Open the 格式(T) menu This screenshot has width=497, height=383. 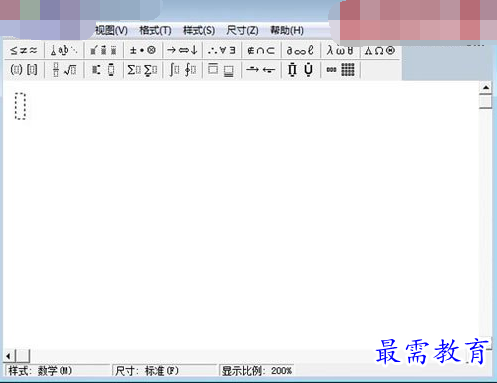pos(155,30)
